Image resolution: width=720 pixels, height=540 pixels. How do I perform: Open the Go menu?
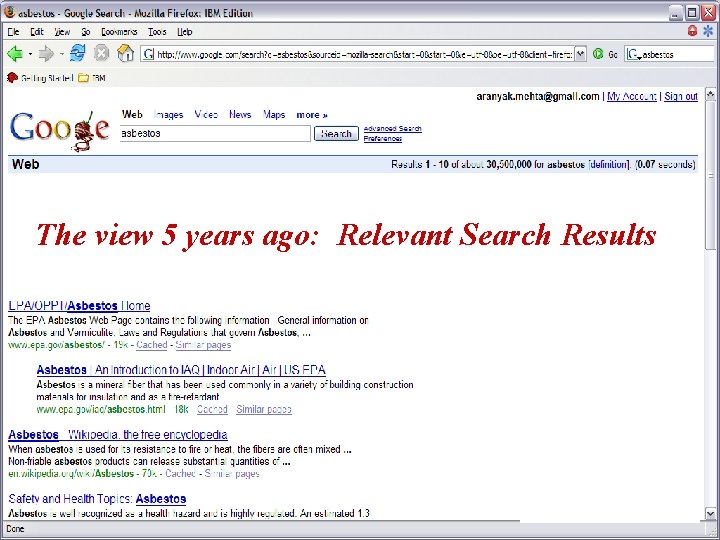coord(86,32)
